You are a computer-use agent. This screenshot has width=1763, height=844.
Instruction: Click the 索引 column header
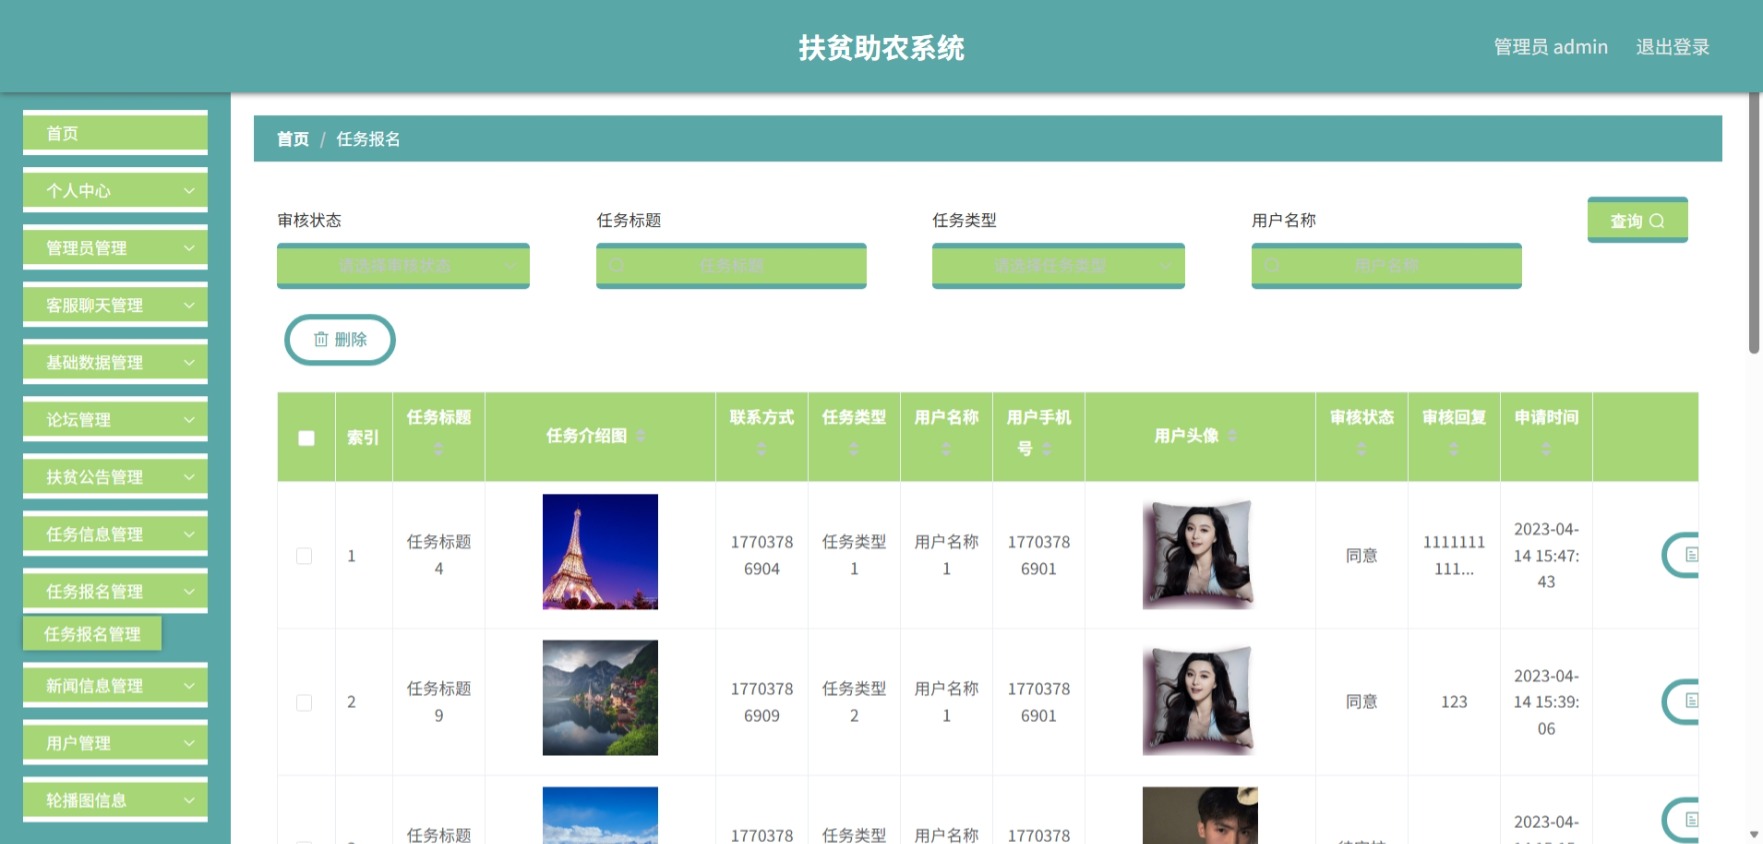[363, 437]
